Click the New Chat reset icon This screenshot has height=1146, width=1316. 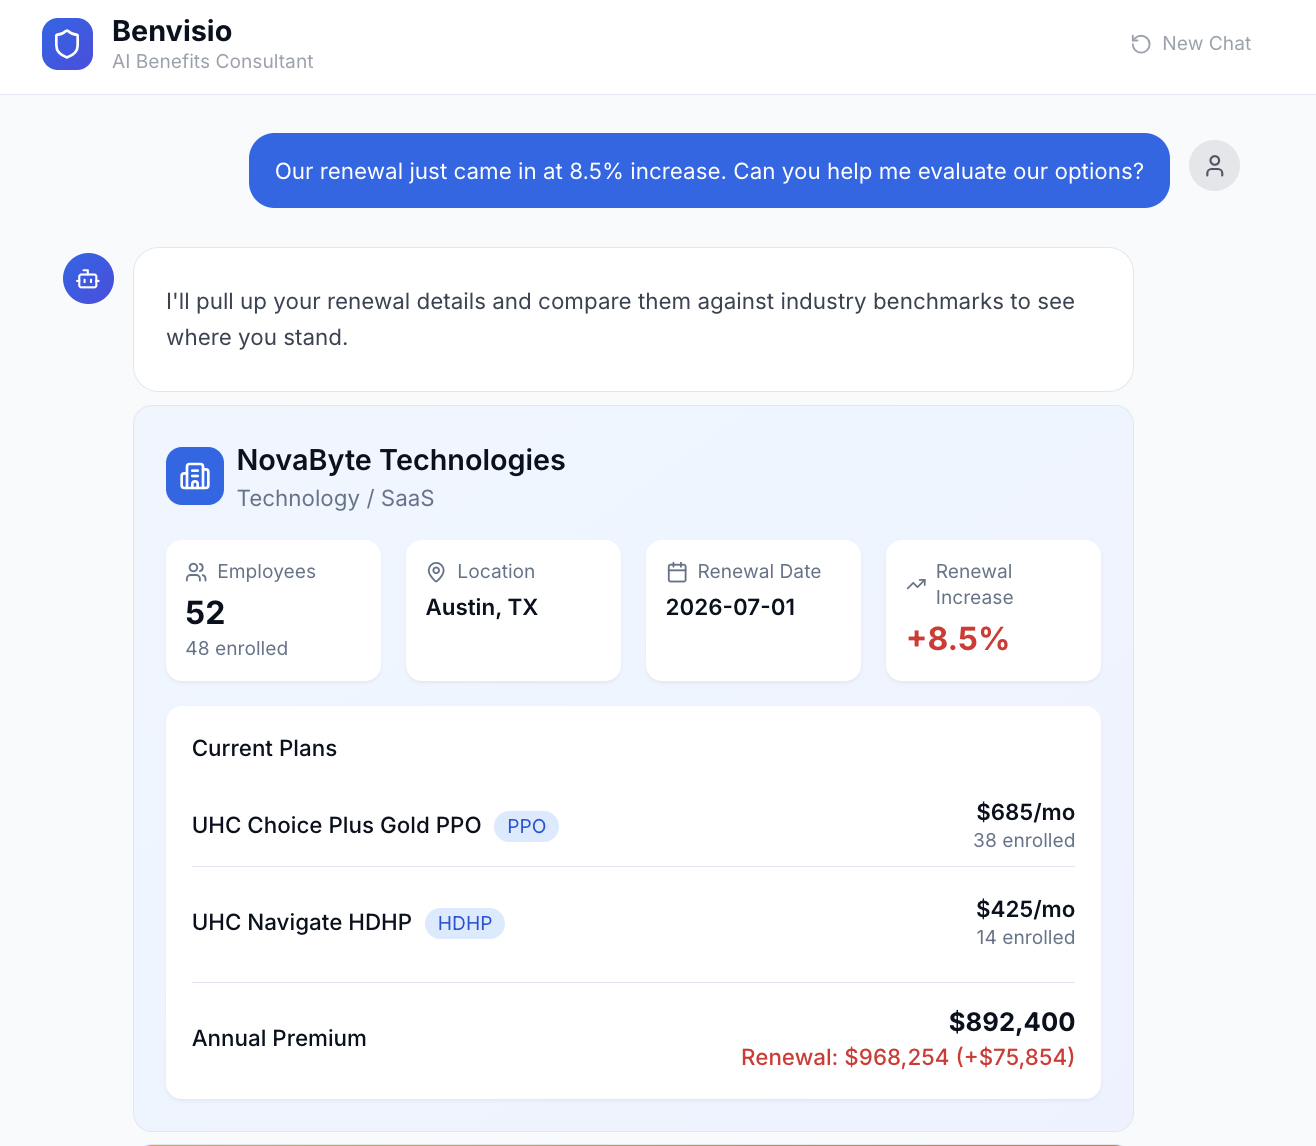click(1140, 44)
